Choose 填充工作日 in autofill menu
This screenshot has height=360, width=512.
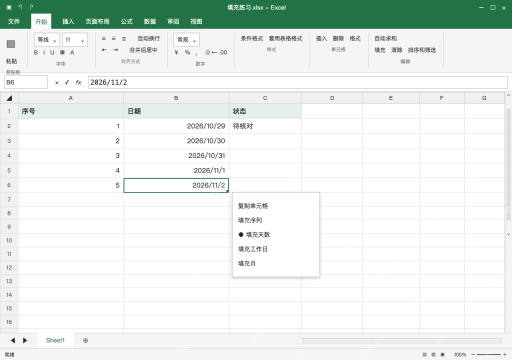pyautogui.click(x=253, y=249)
